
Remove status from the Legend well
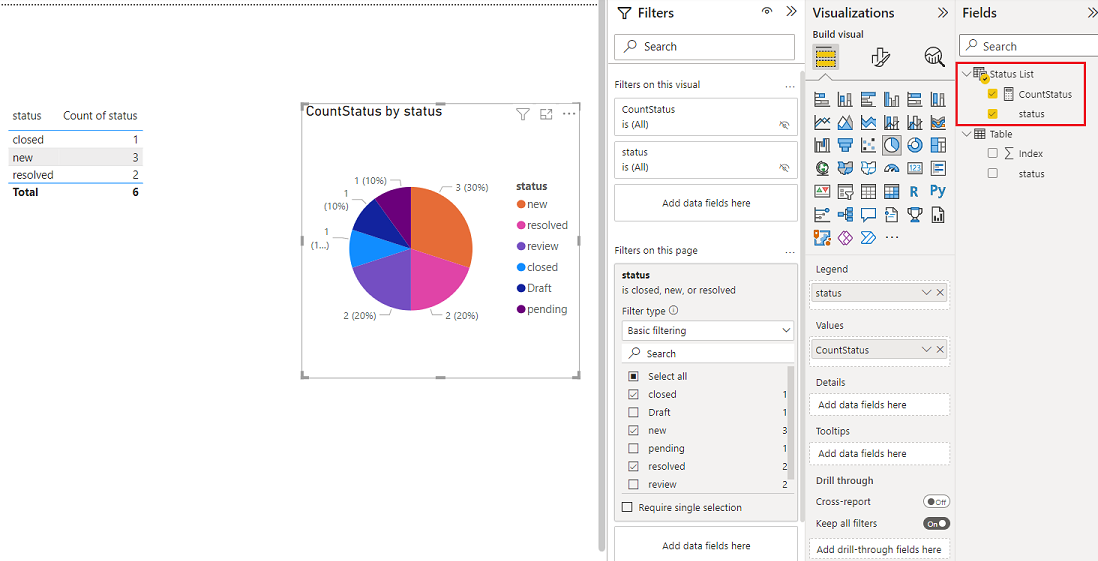[x=940, y=293]
